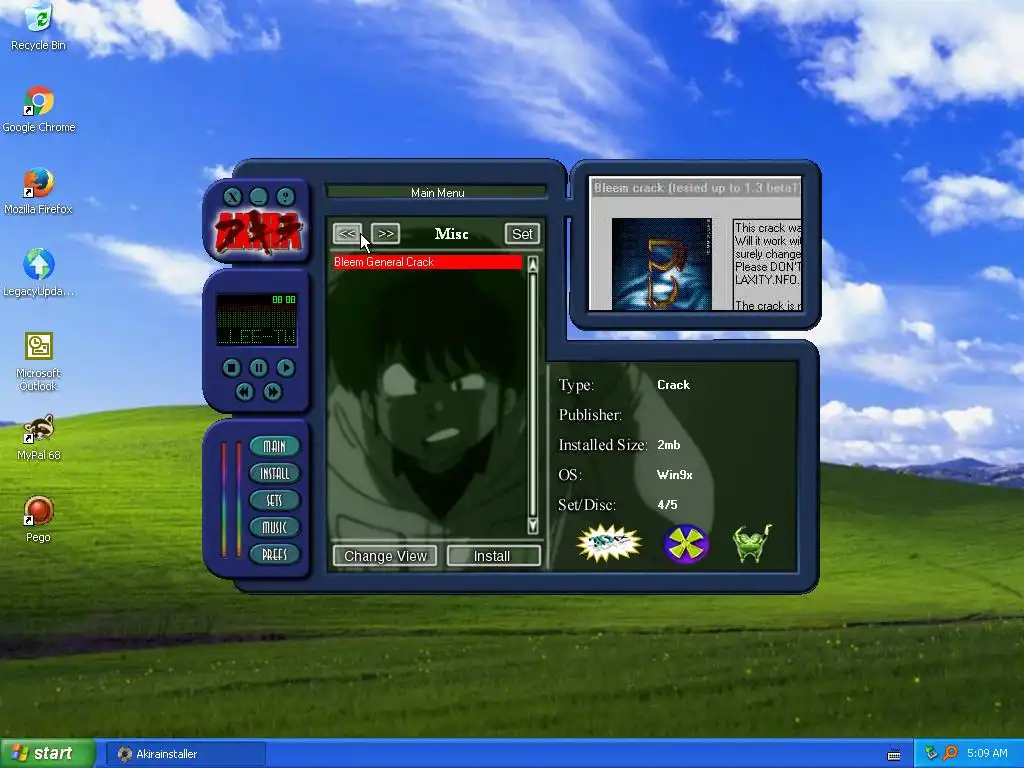Open the PREFS section

pos(274,554)
